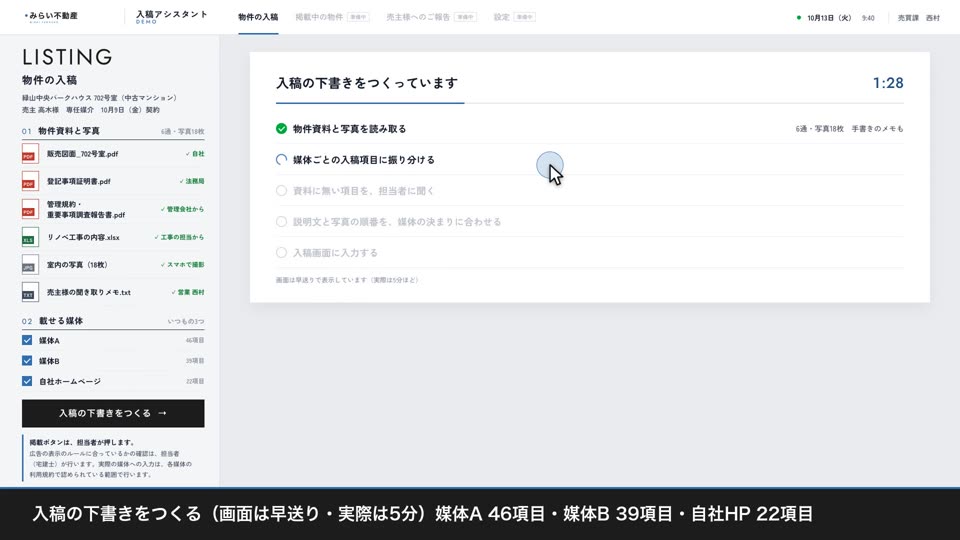This screenshot has height=540, width=960.
Task: Select file name 登記事項証明書.pdf
Action: [x=79, y=181]
